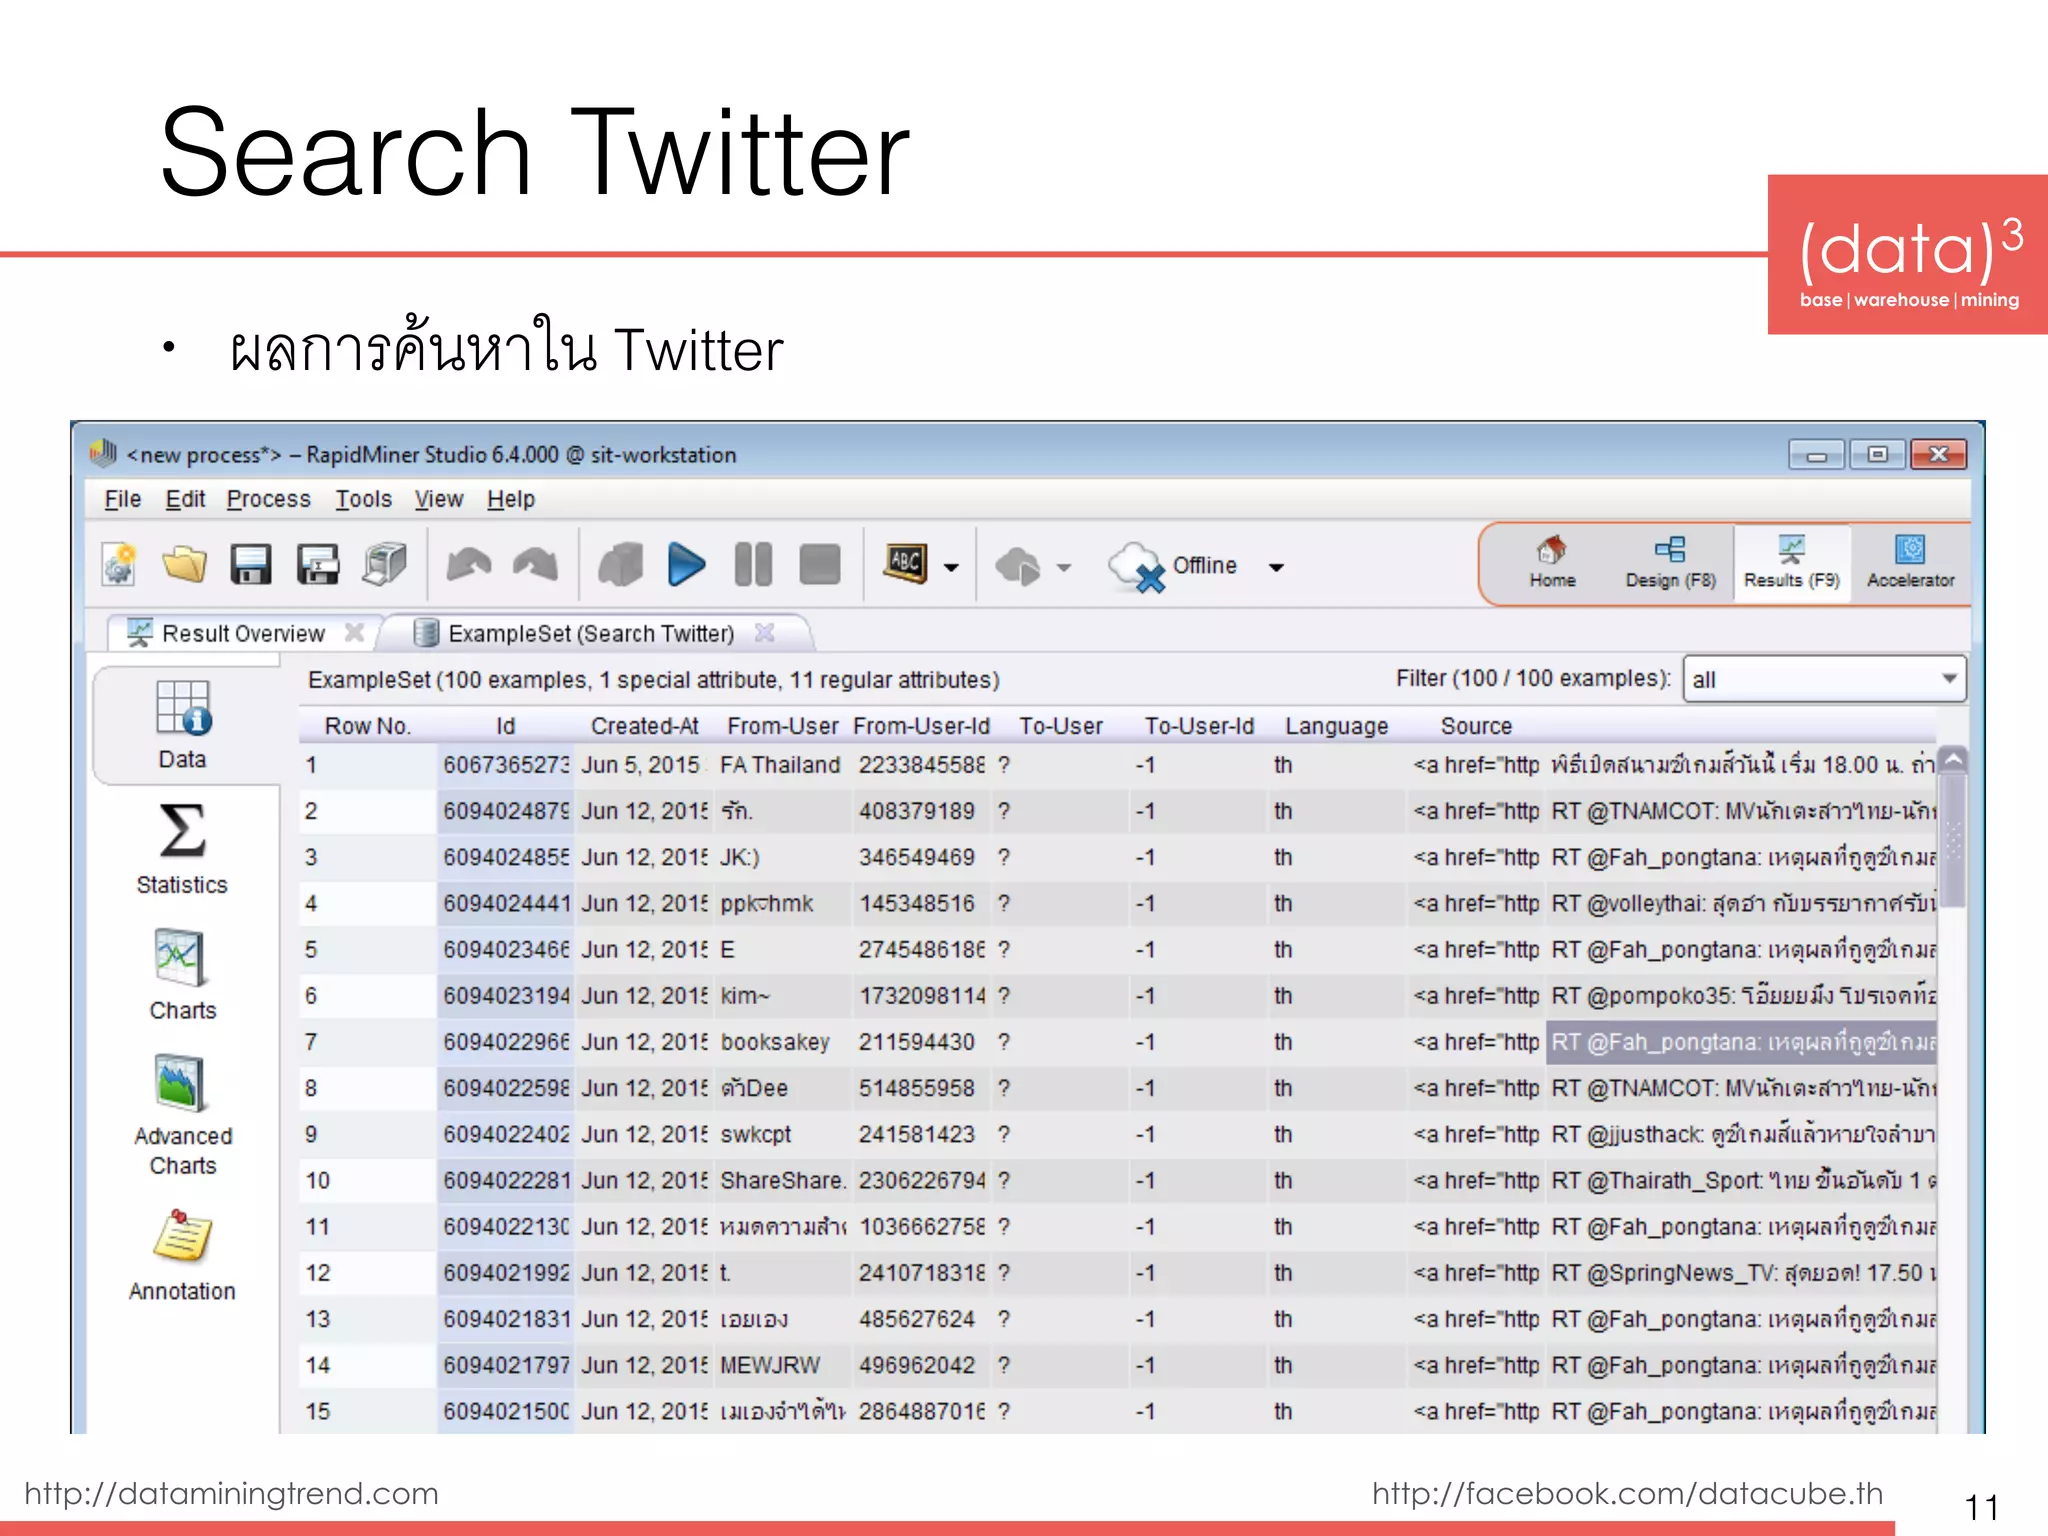
Task: Click the gray cube icon before play
Action: click(x=620, y=564)
